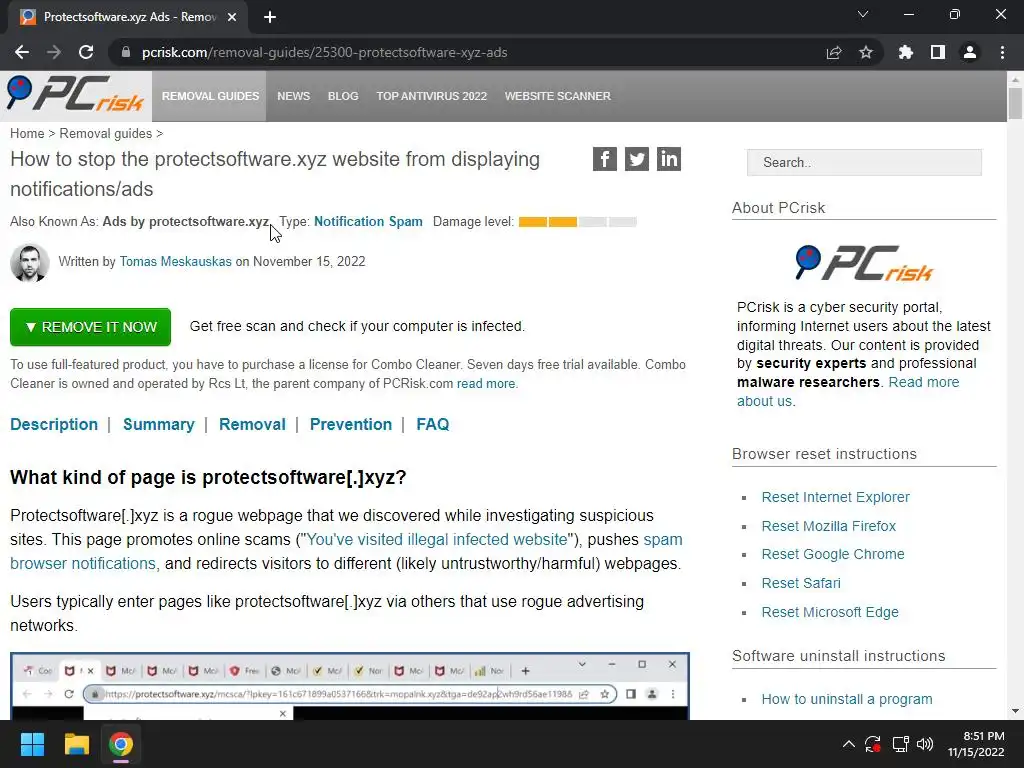Click inside the Search field
1024x768 pixels.
[864, 162]
